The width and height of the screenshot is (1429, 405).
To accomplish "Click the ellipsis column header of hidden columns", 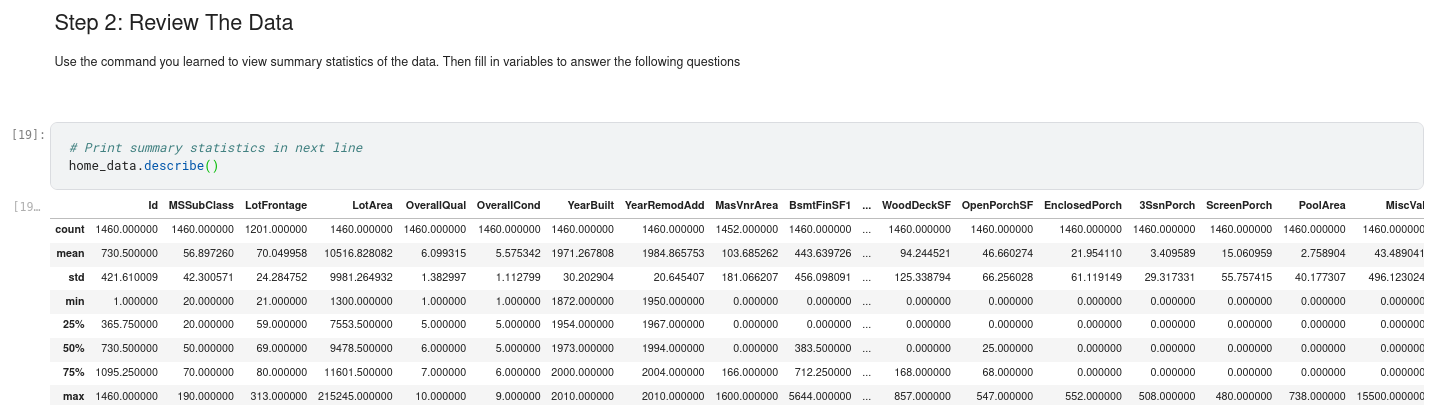I will (866, 205).
